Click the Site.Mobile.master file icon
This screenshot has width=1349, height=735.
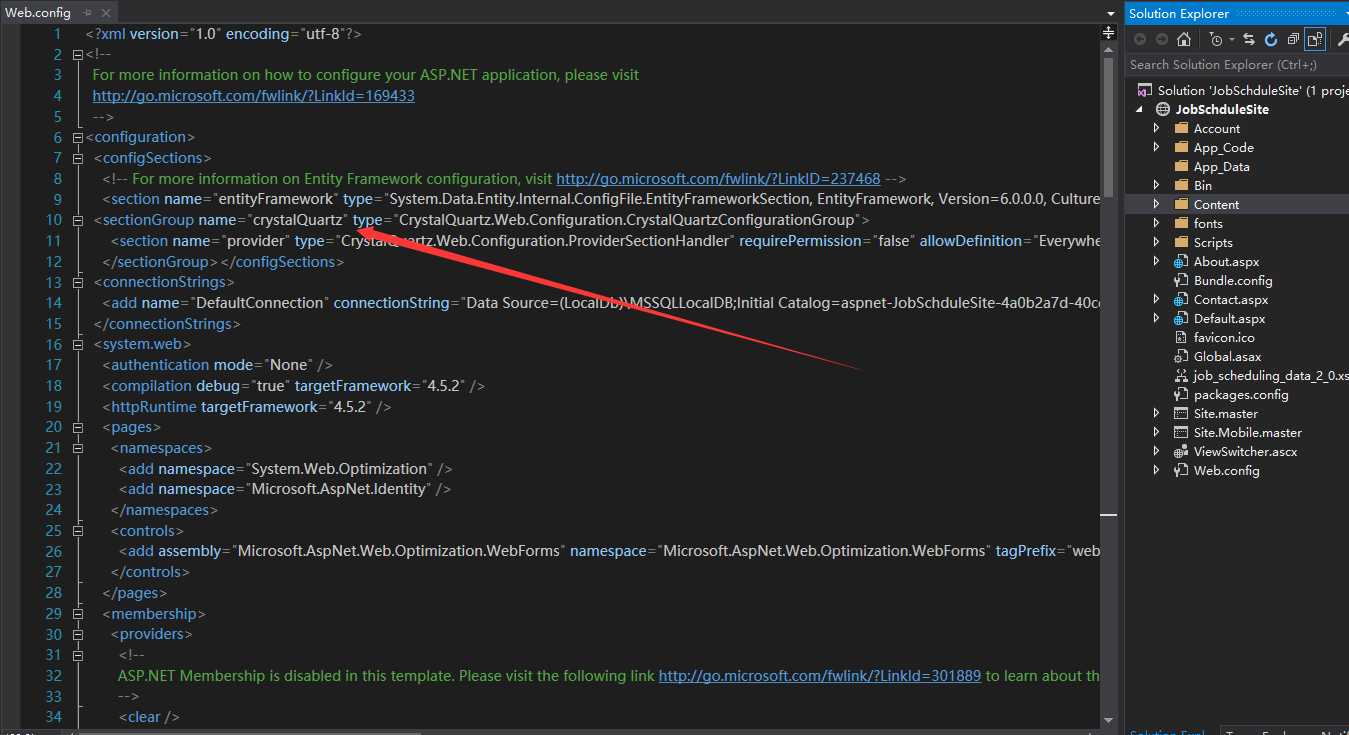tap(1180, 432)
